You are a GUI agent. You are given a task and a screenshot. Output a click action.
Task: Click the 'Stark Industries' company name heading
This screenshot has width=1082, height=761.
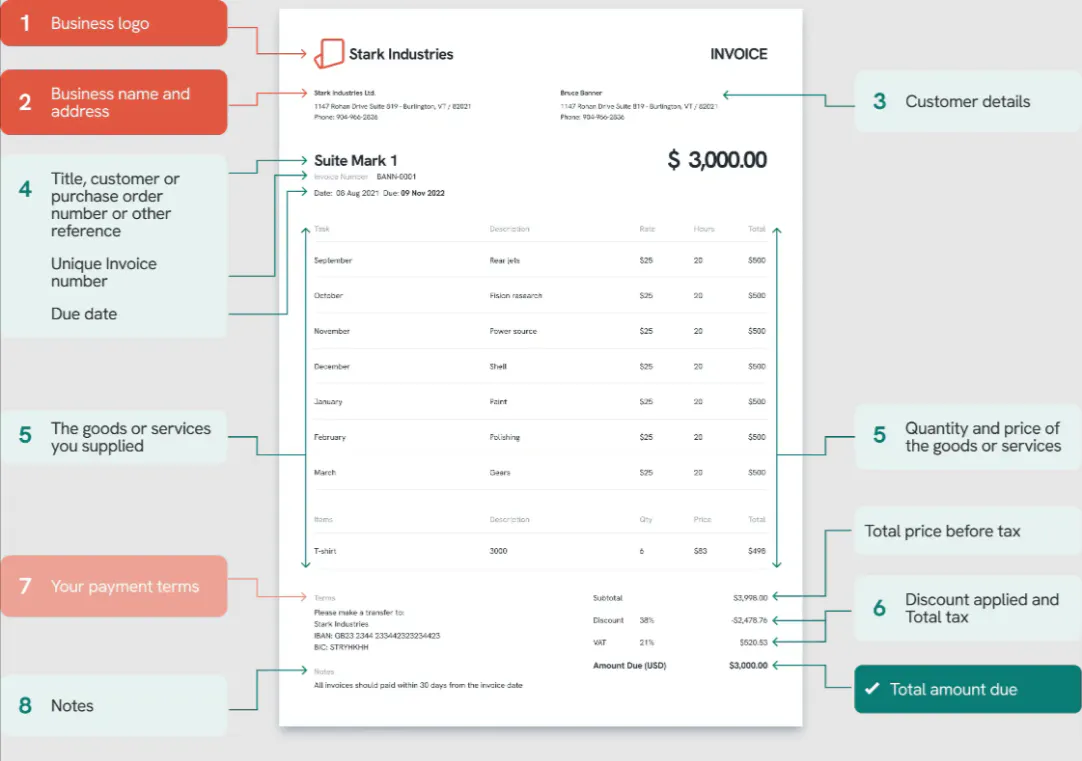coord(401,54)
